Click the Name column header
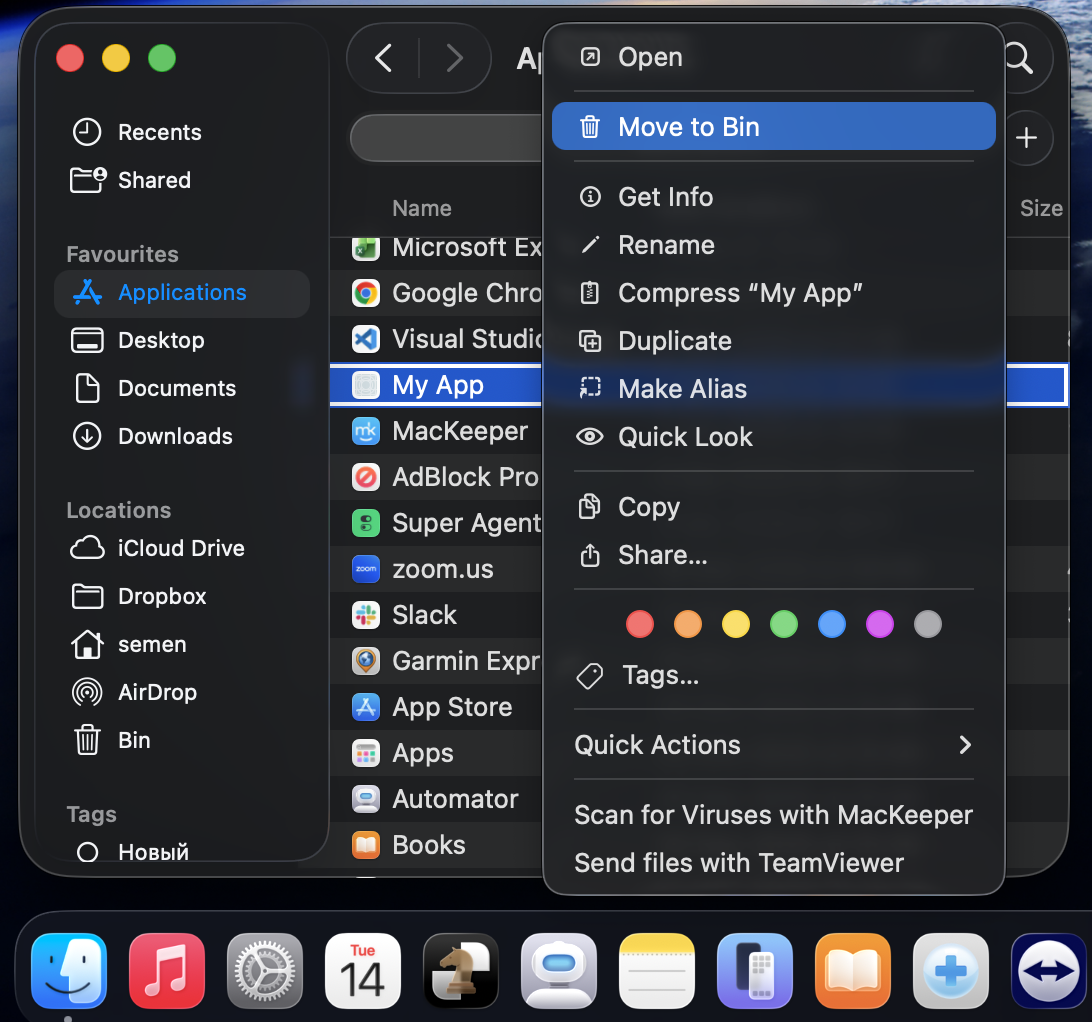 click(422, 208)
